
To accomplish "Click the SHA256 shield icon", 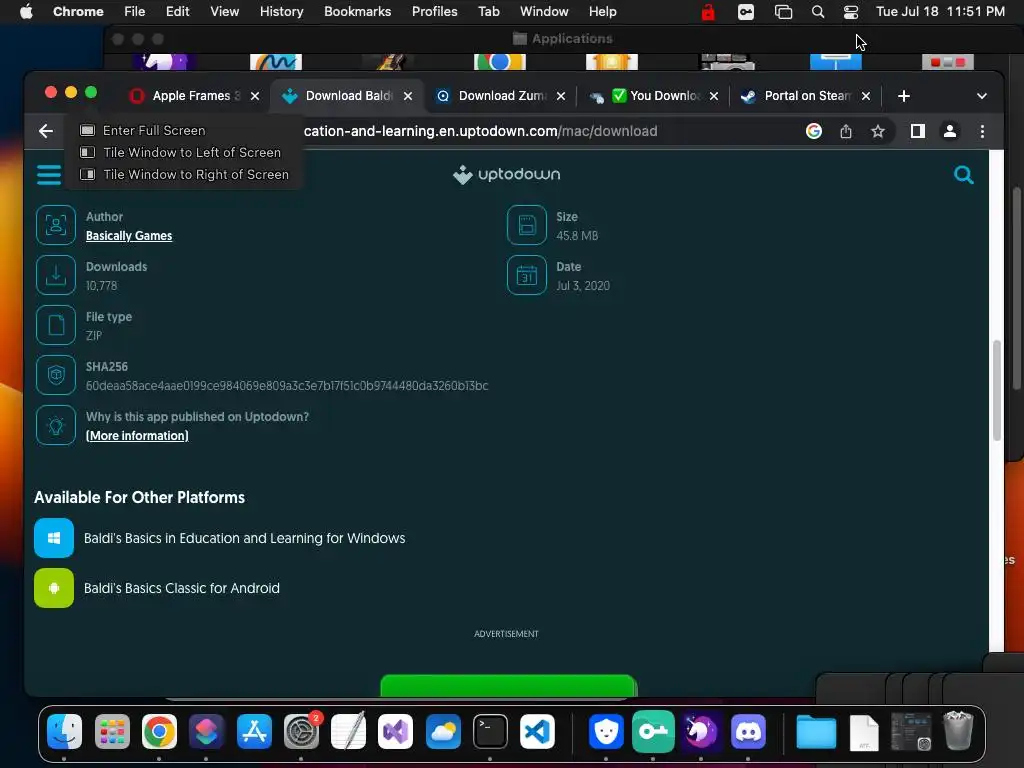I will (56, 376).
